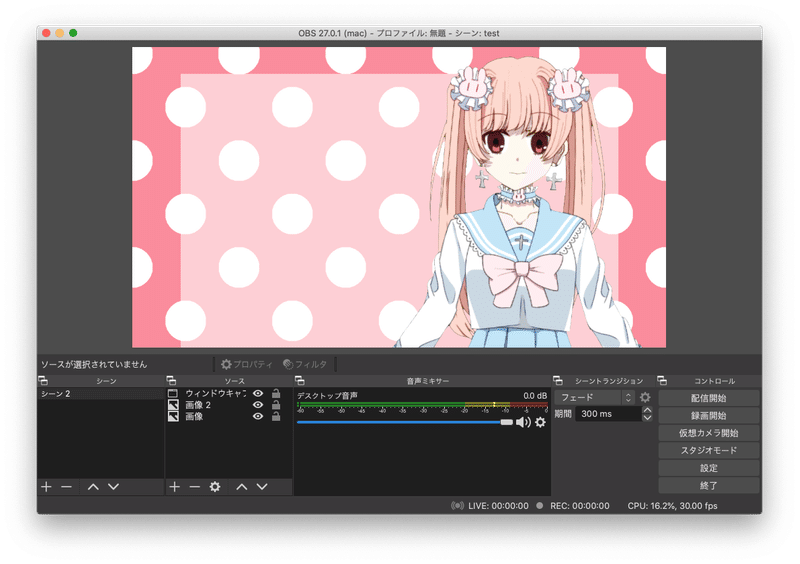Click 終了 to exit OBS

(709, 485)
